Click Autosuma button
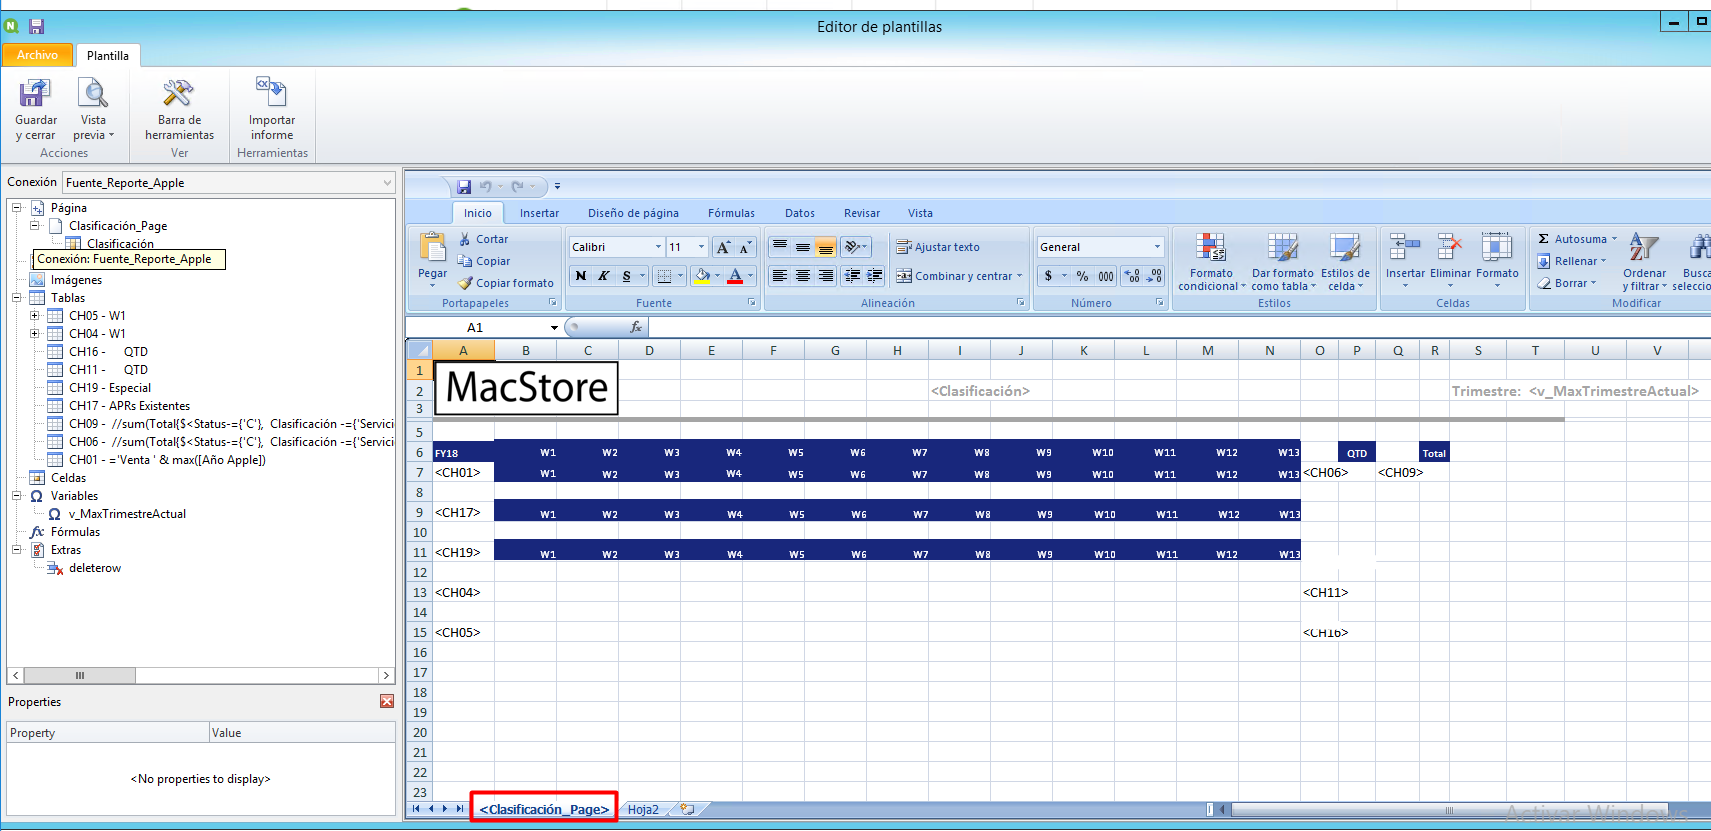1711x831 pixels. pos(1577,239)
